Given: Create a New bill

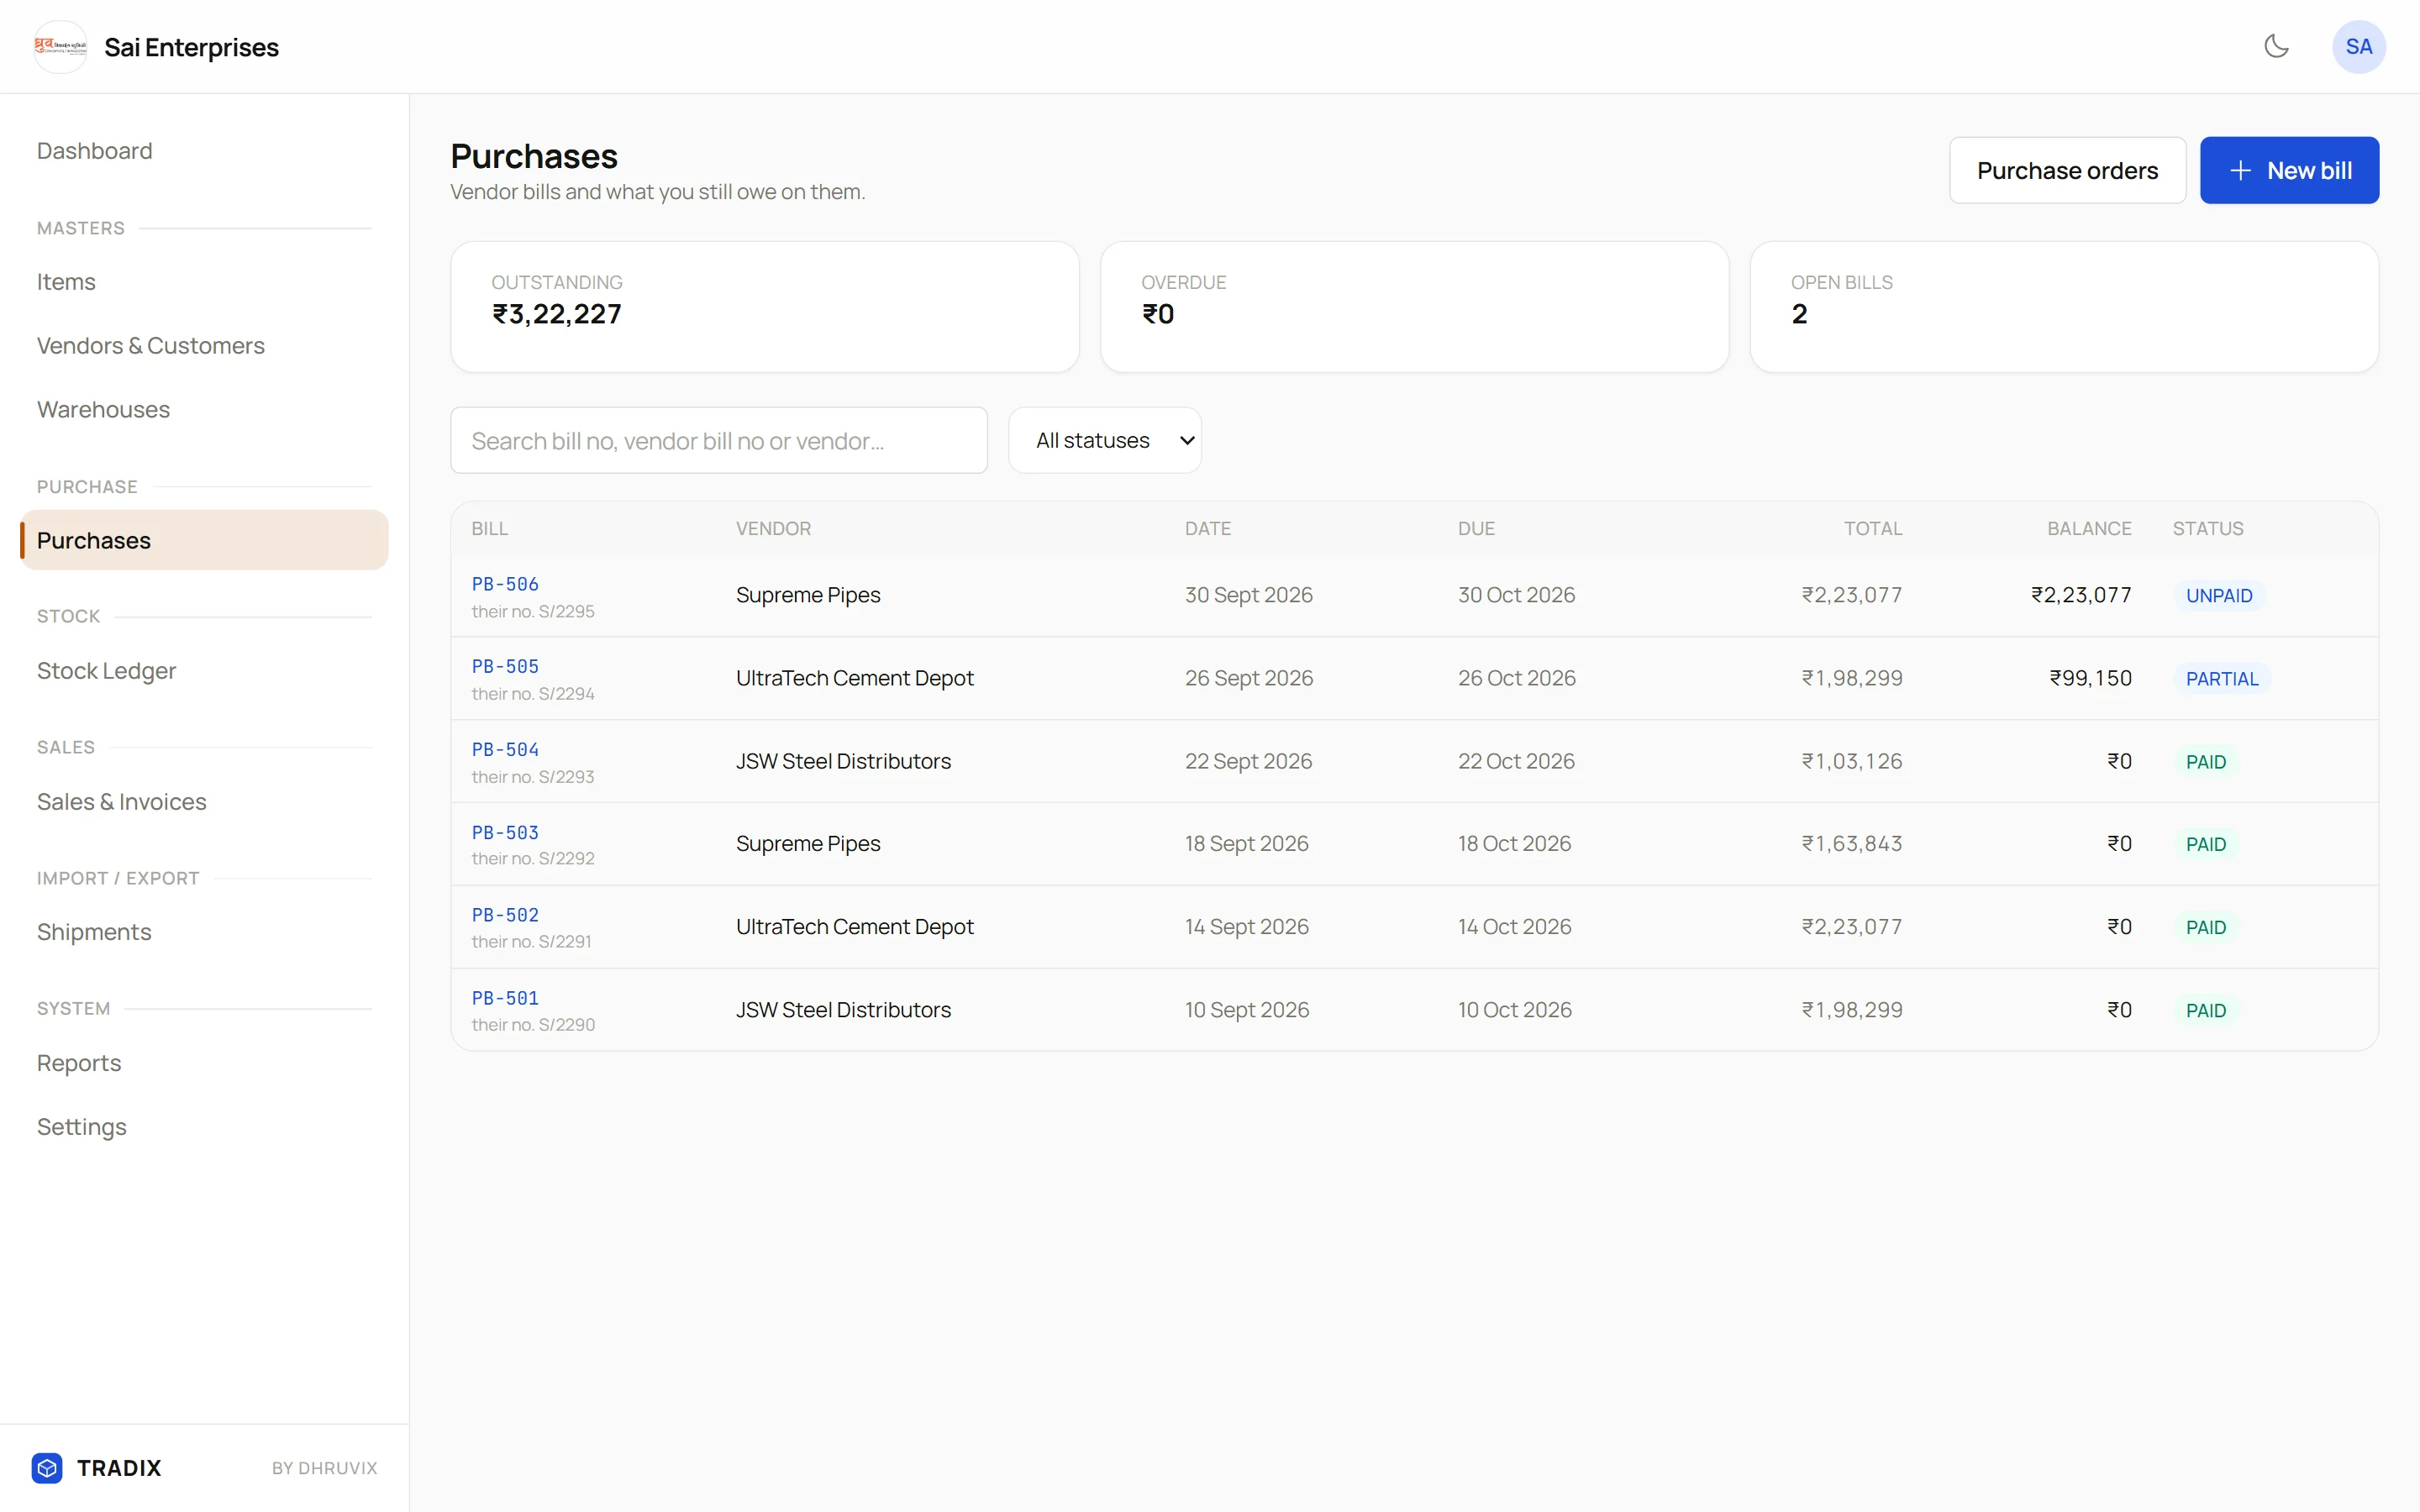Looking at the screenshot, I should tap(2288, 170).
